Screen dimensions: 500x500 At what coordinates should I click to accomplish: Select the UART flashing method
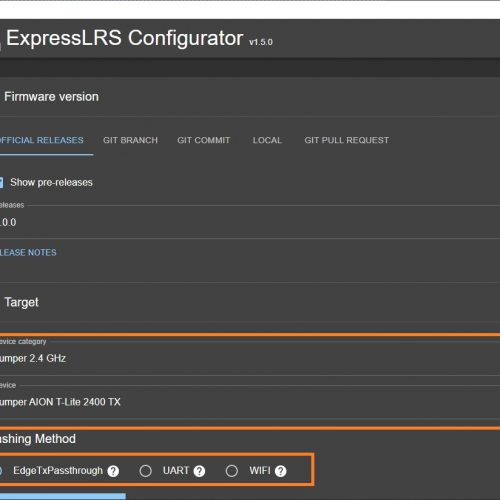pos(145,471)
